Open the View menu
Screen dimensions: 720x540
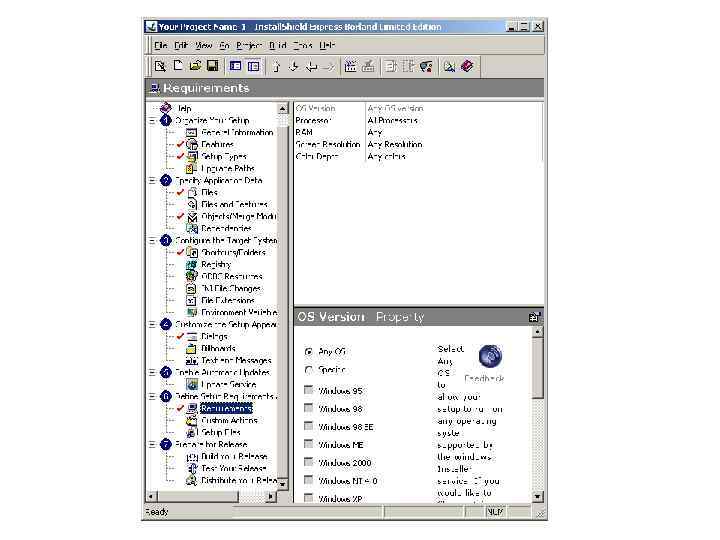coord(203,45)
